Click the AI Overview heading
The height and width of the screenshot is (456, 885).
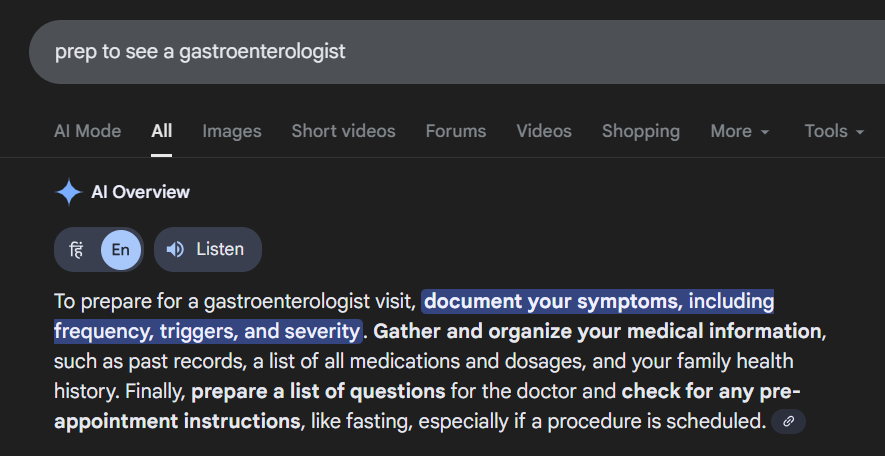(140, 192)
